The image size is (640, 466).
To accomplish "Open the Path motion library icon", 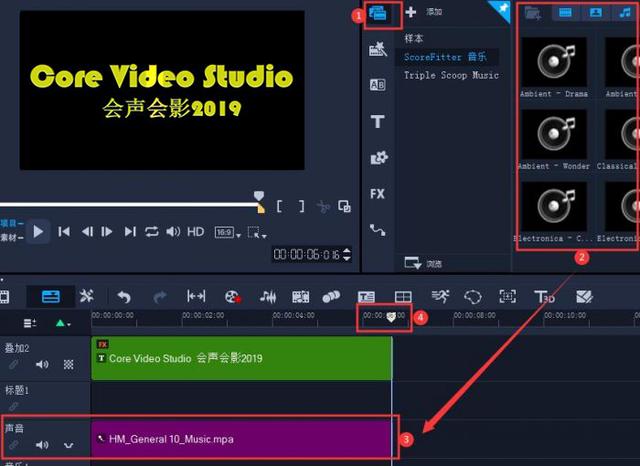I will click(378, 230).
